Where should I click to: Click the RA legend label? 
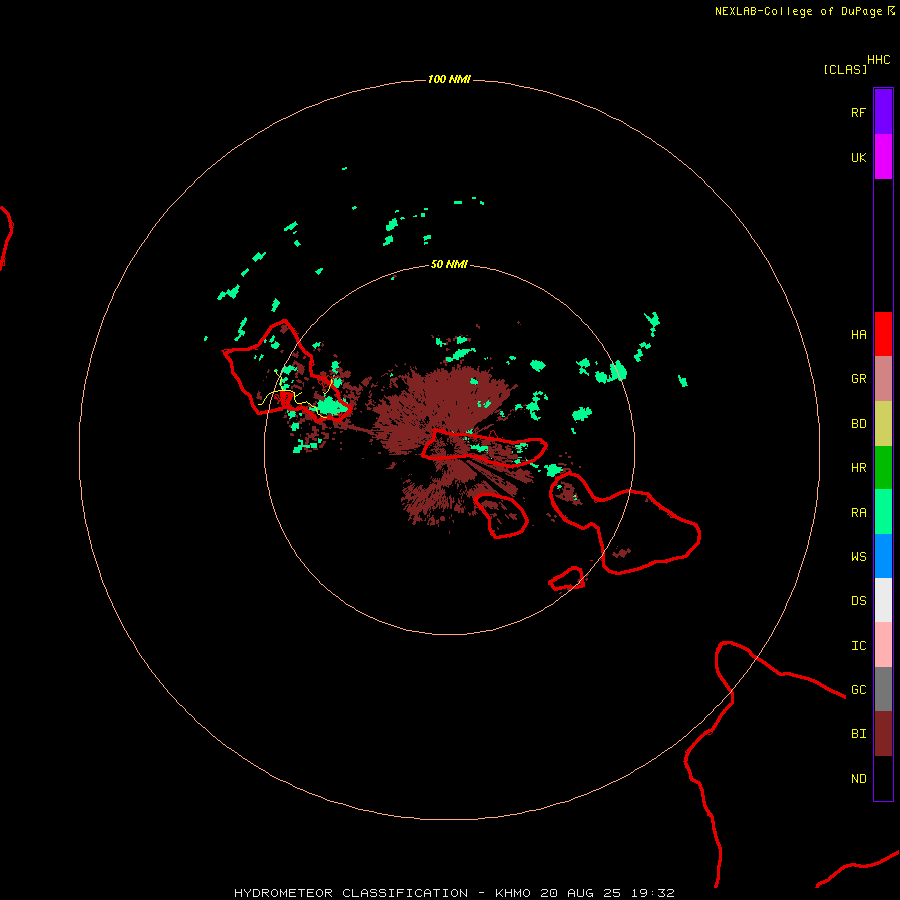tap(858, 513)
